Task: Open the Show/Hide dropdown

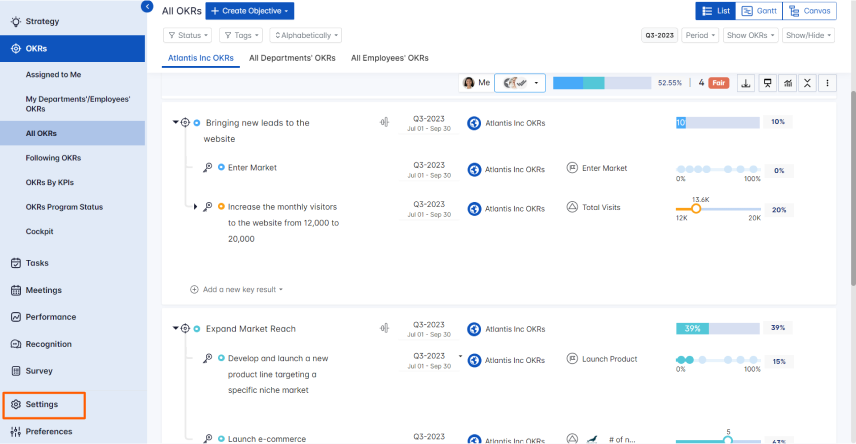Action: [x=809, y=35]
